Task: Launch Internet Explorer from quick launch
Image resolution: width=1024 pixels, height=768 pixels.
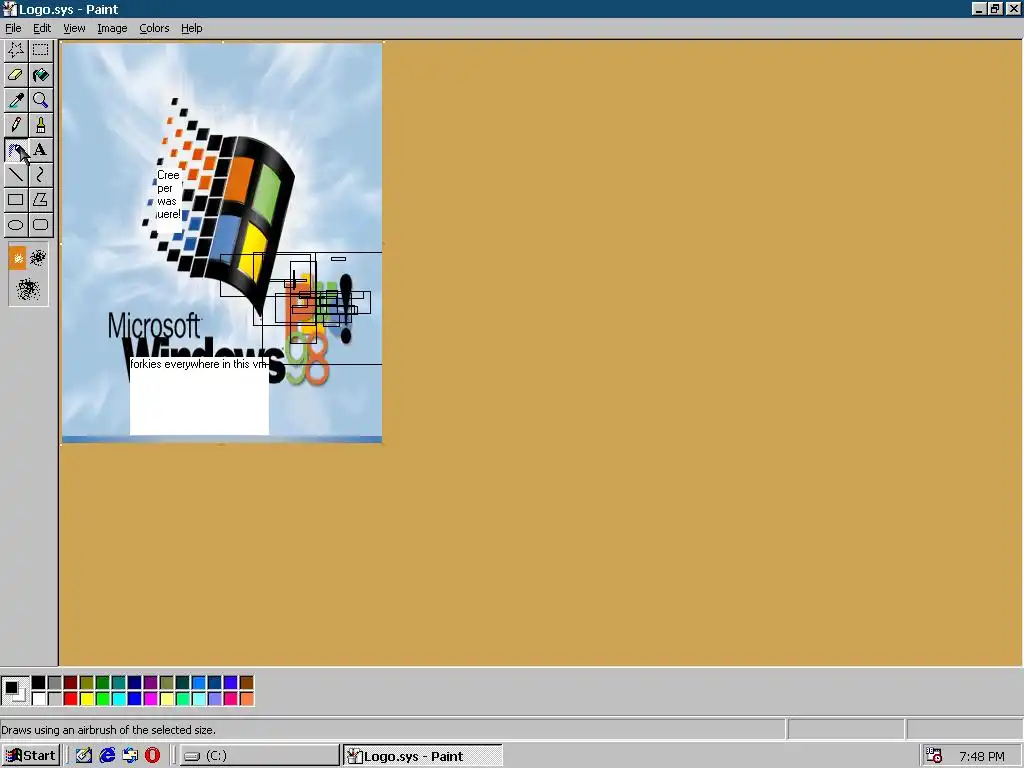Action: [107, 756]
